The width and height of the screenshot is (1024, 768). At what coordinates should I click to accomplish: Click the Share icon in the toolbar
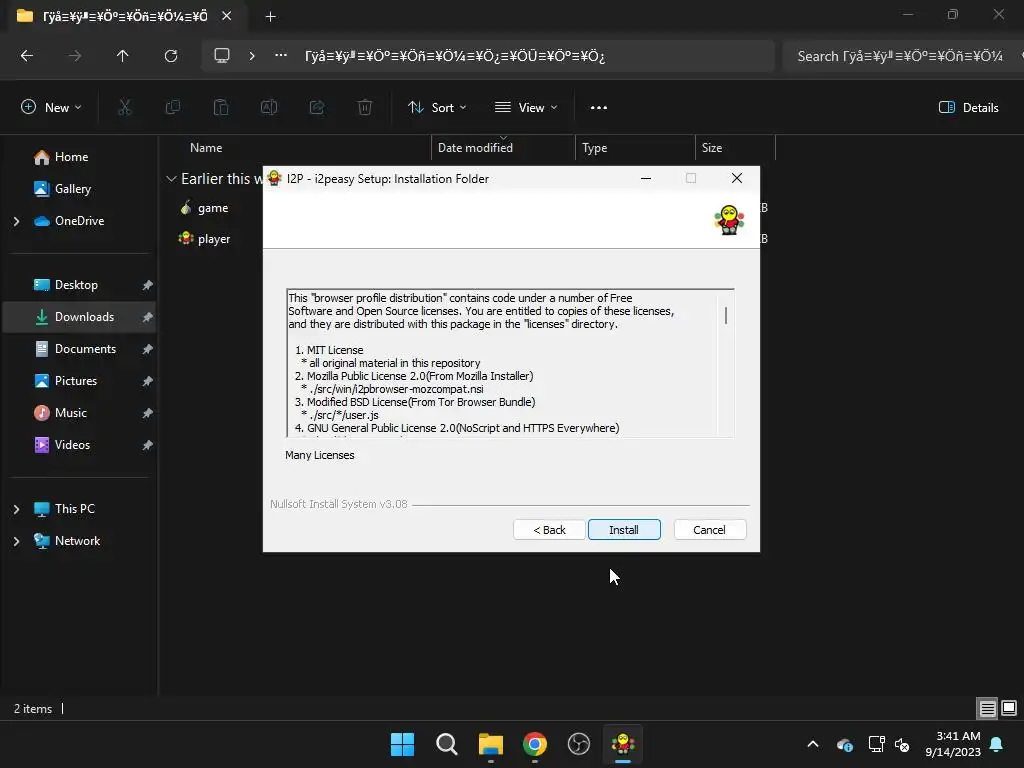pos(317,108)
